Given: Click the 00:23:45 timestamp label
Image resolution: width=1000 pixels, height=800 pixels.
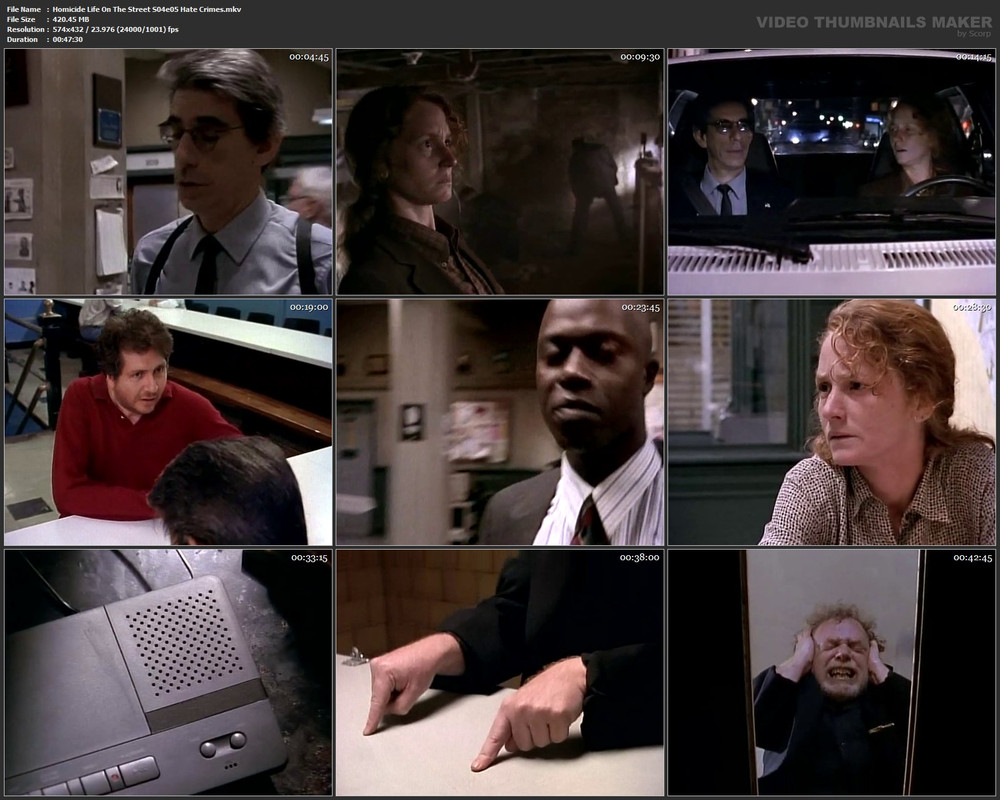Looking at the screenshot, I should pyautogui.click(x=640, y=307).
